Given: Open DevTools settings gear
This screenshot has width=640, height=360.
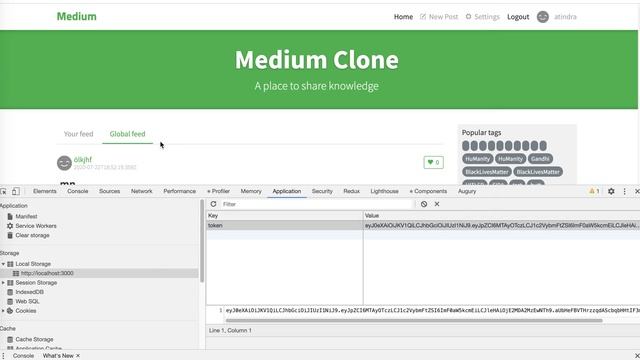Looking at the screenshot, I should (611, 191).
